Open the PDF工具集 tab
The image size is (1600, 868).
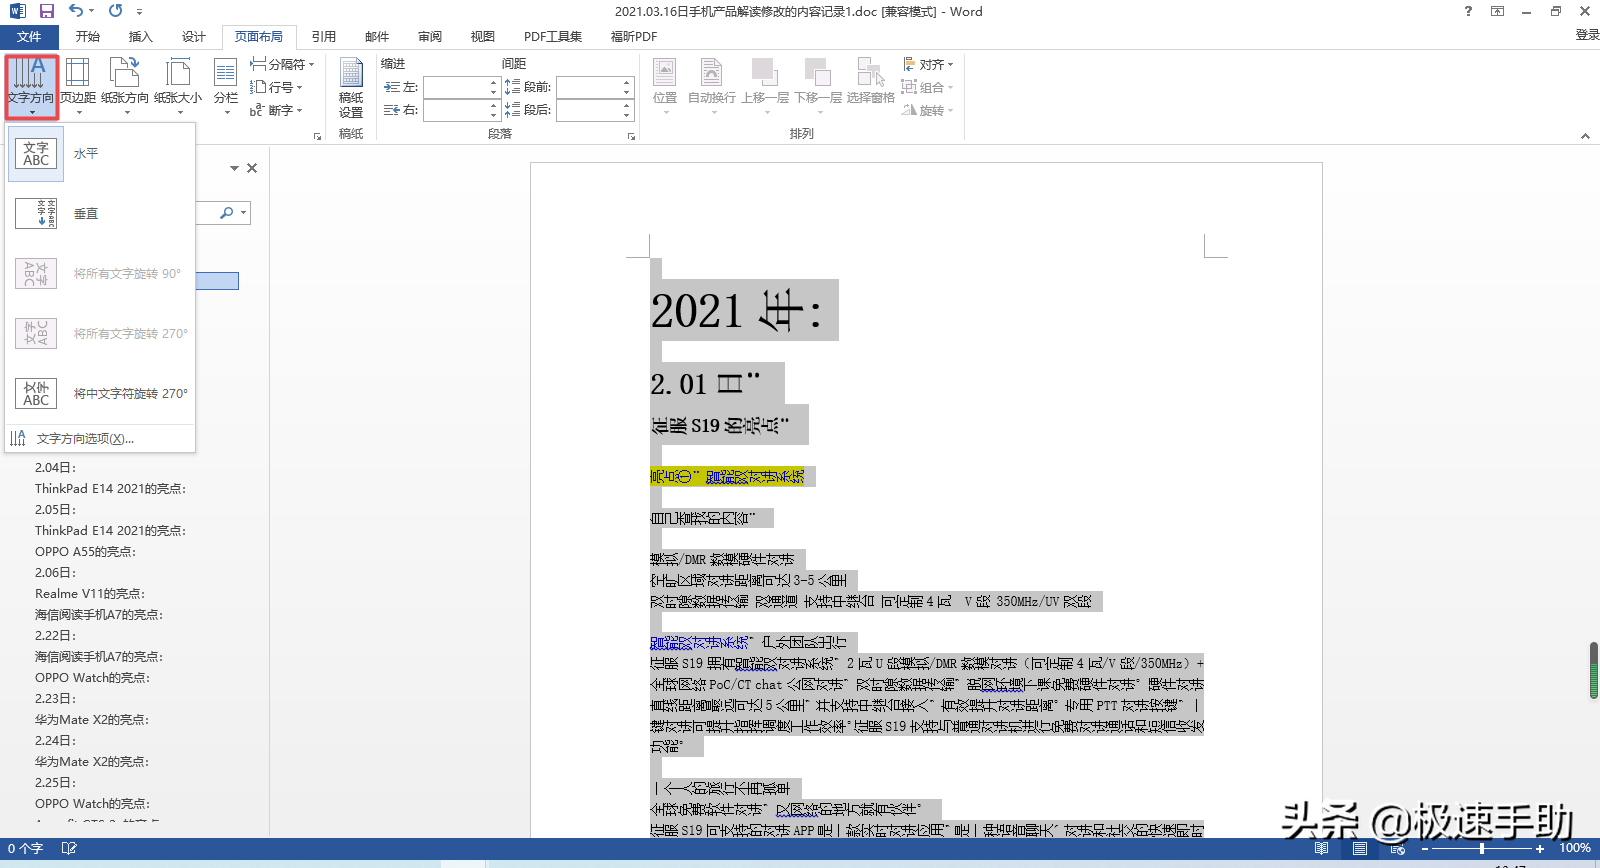tap(553, 37)
